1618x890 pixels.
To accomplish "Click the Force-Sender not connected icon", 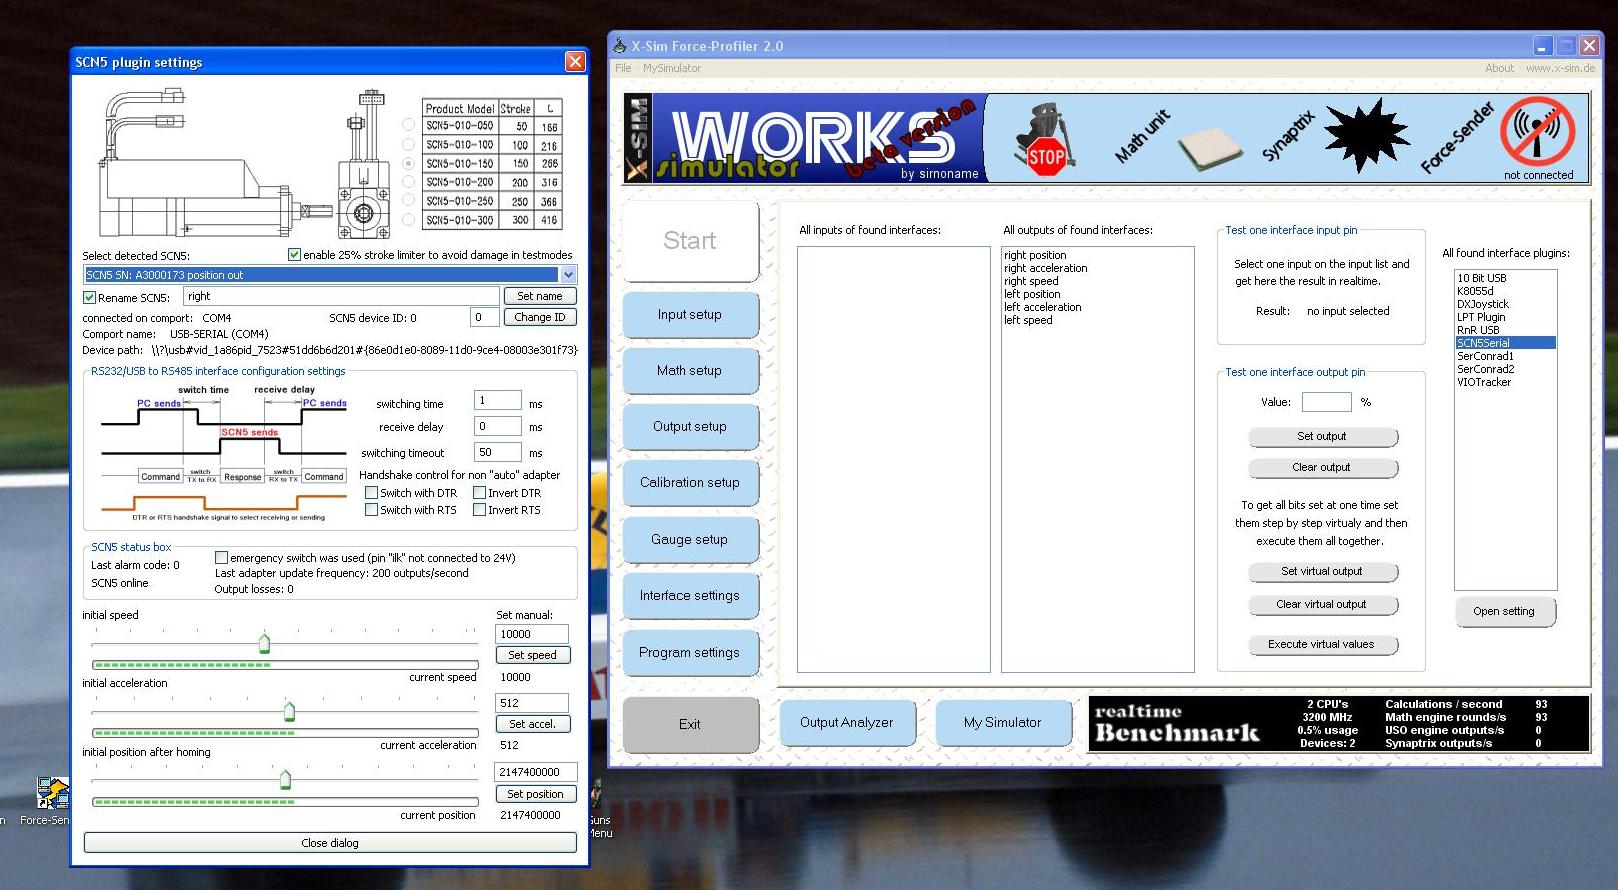I will click(x=1537, y=132).
